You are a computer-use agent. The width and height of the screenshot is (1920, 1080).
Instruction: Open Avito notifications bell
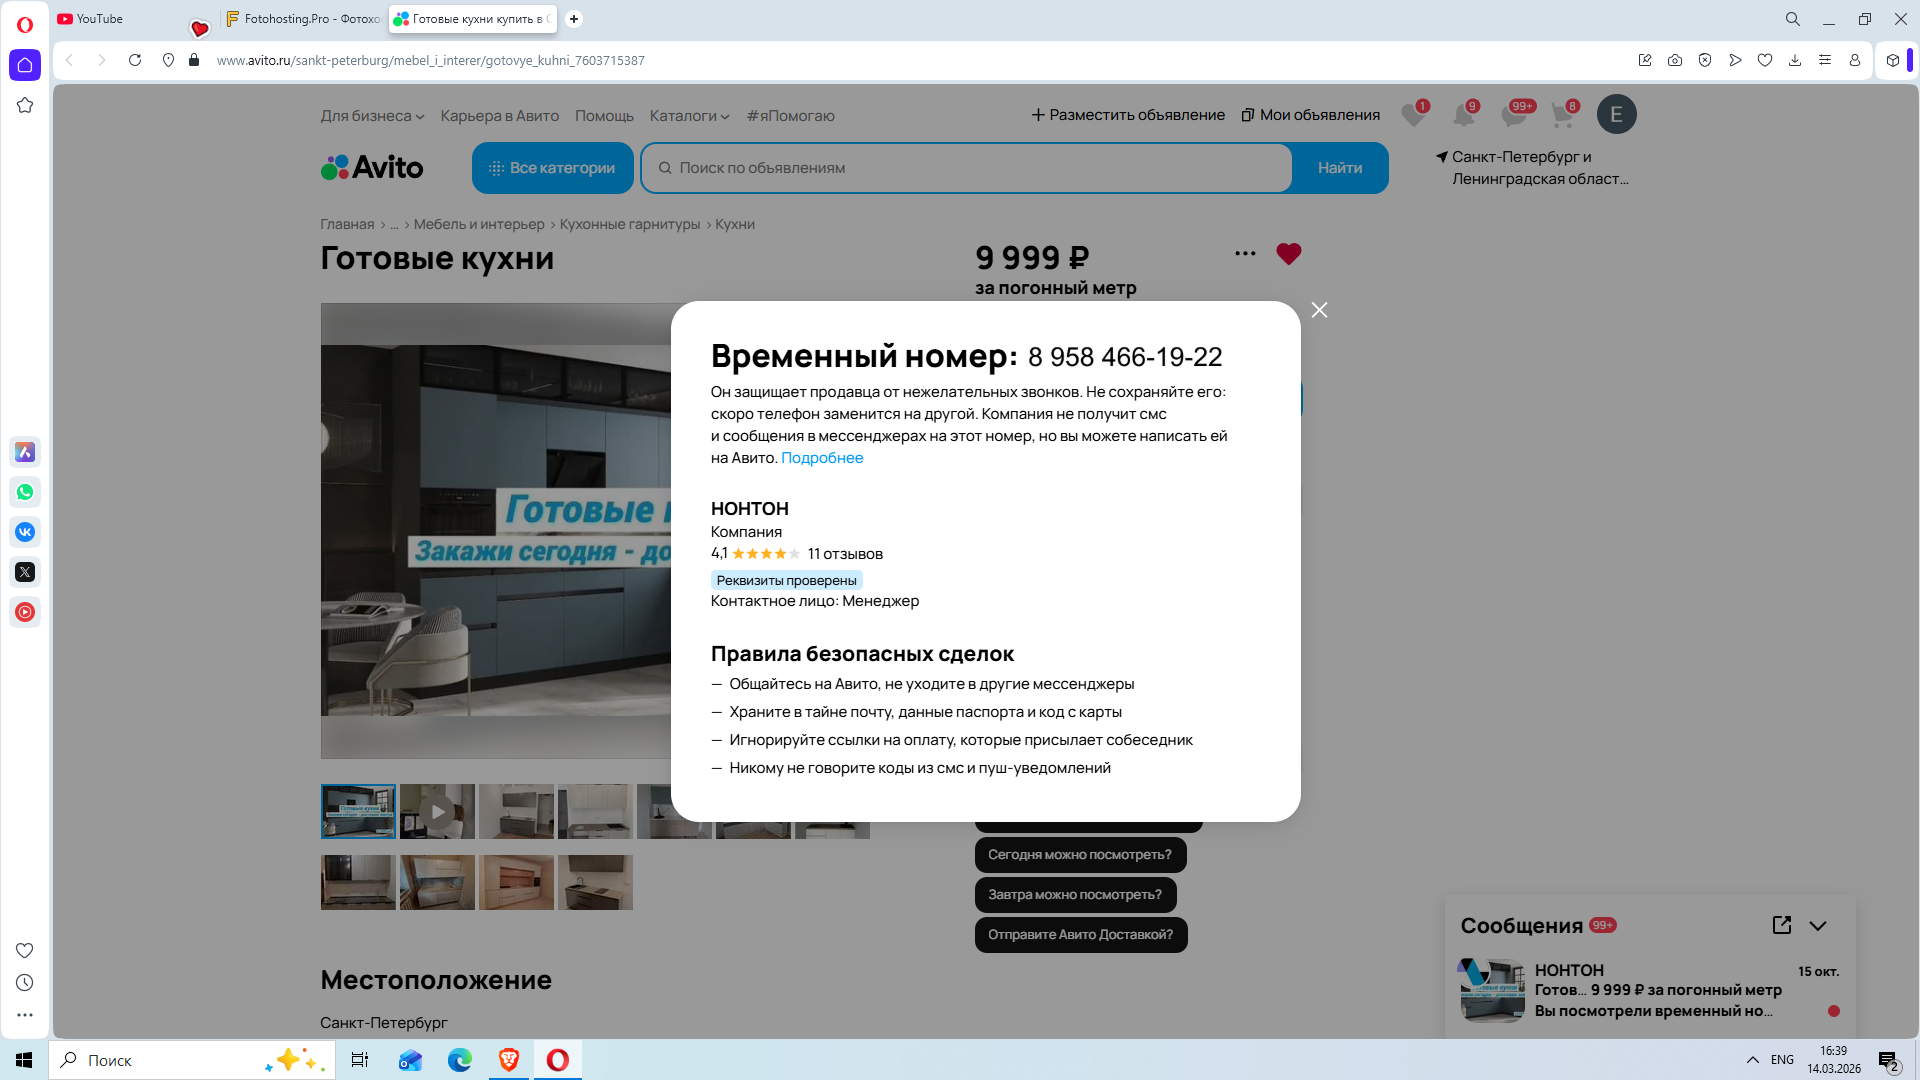(1464, 115)
